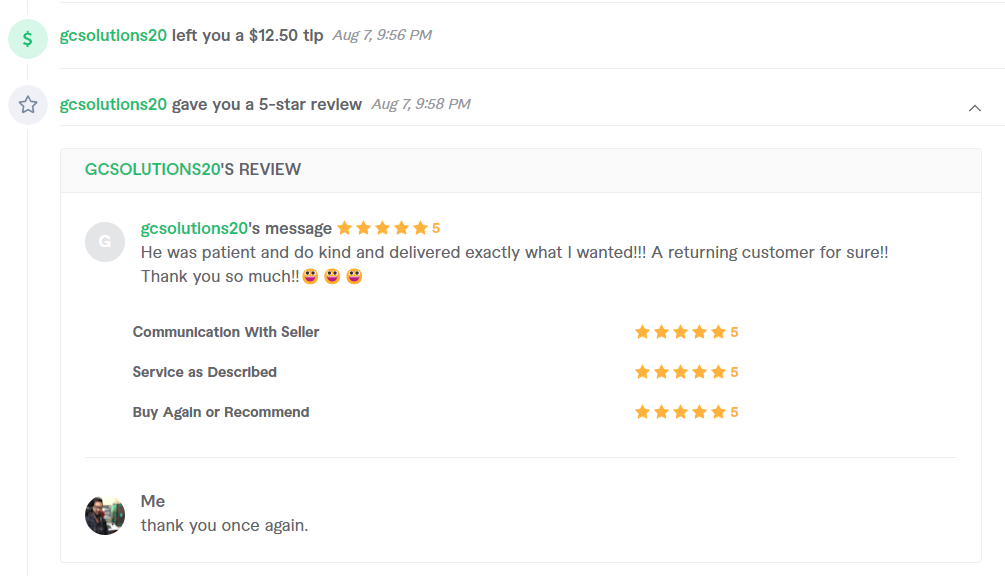This screenshot has height=576, width=1005.
Task: Open gcsolutions20 link in the tip notification
Action: 113,35
